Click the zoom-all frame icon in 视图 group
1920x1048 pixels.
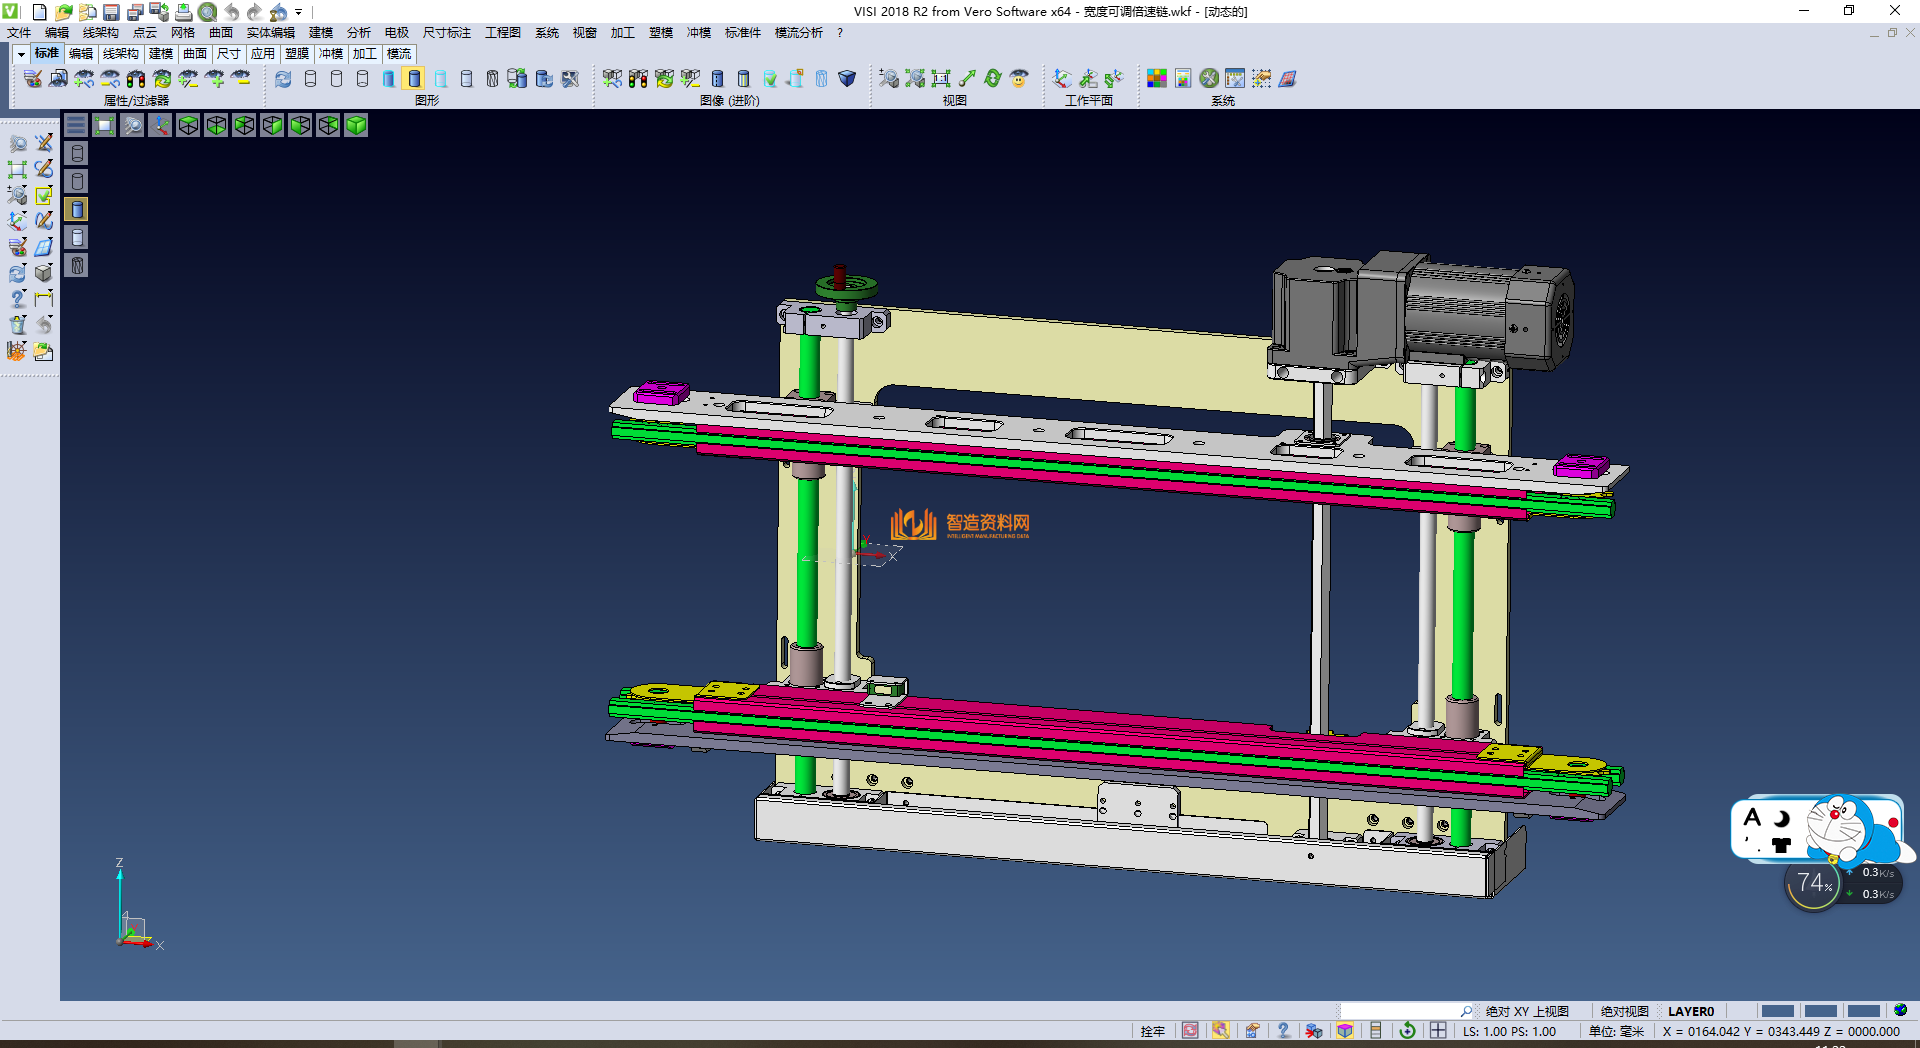[x=941, y=79]
